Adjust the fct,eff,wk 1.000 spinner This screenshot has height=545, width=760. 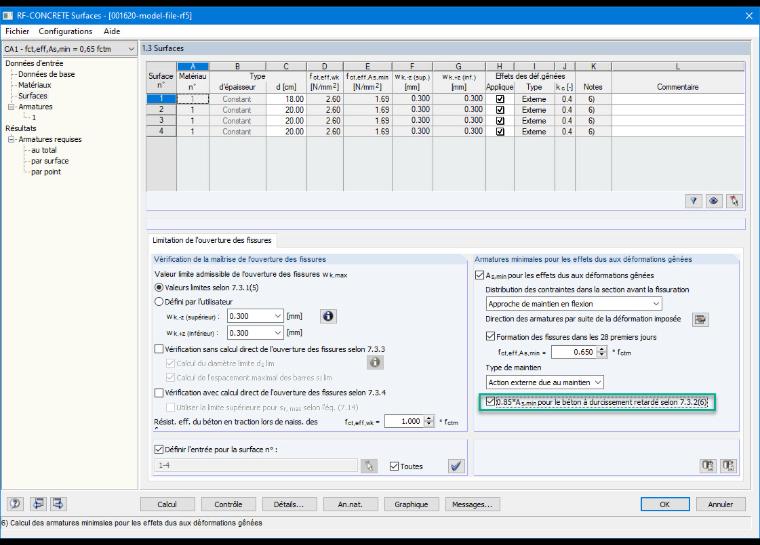428,421
